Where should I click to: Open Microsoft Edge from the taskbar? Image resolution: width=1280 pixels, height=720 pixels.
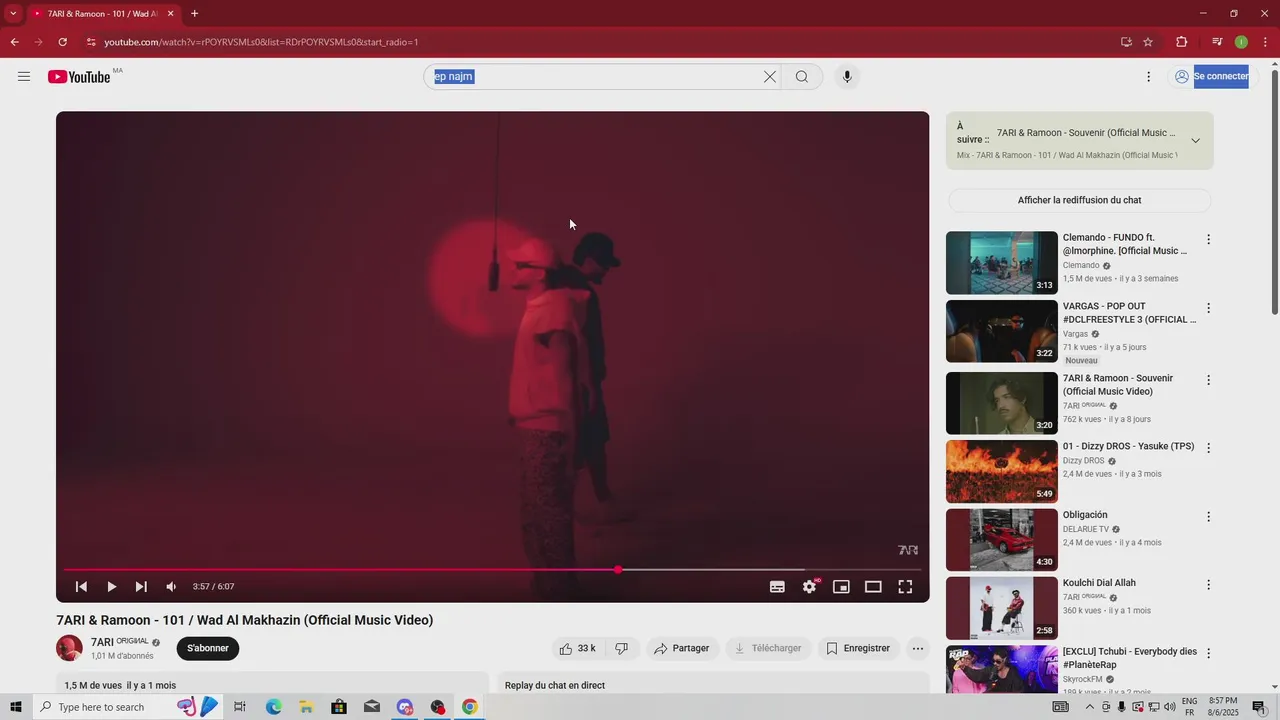[x=273, y=707]
